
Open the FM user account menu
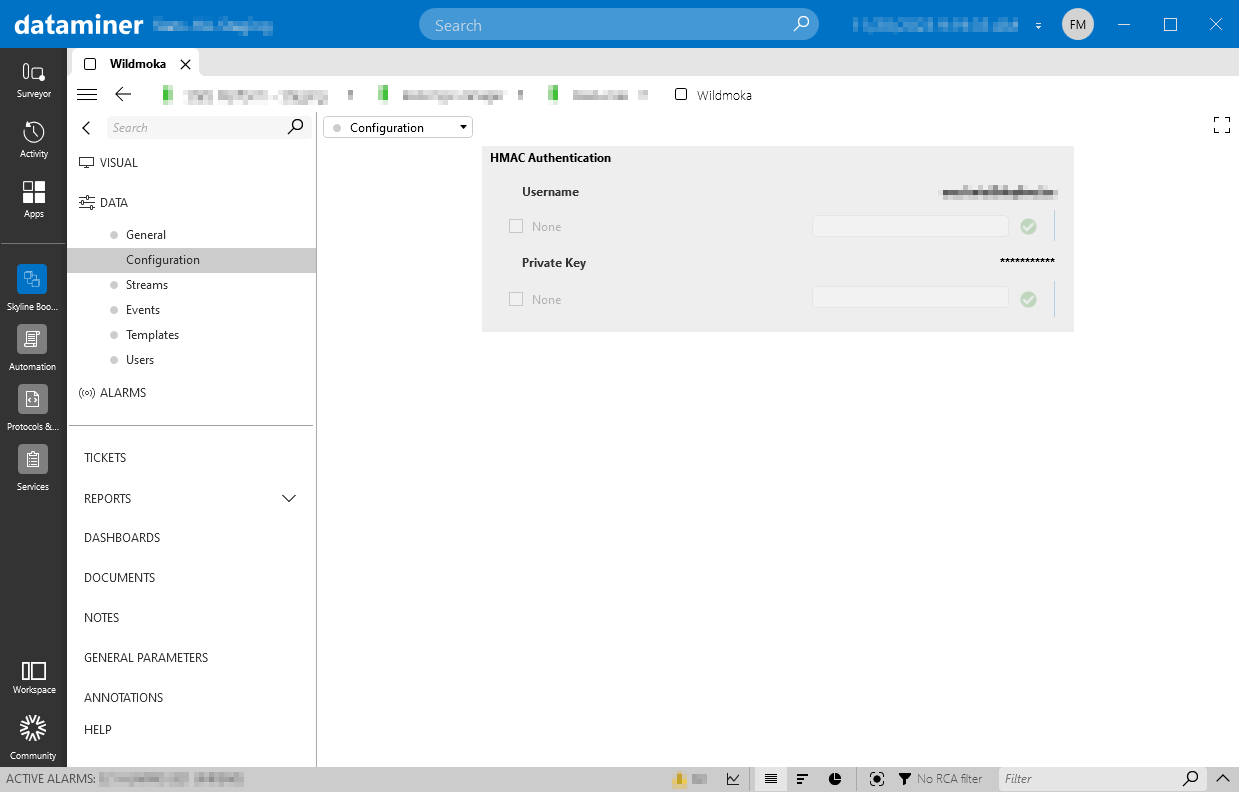[x=1078, y=24]
